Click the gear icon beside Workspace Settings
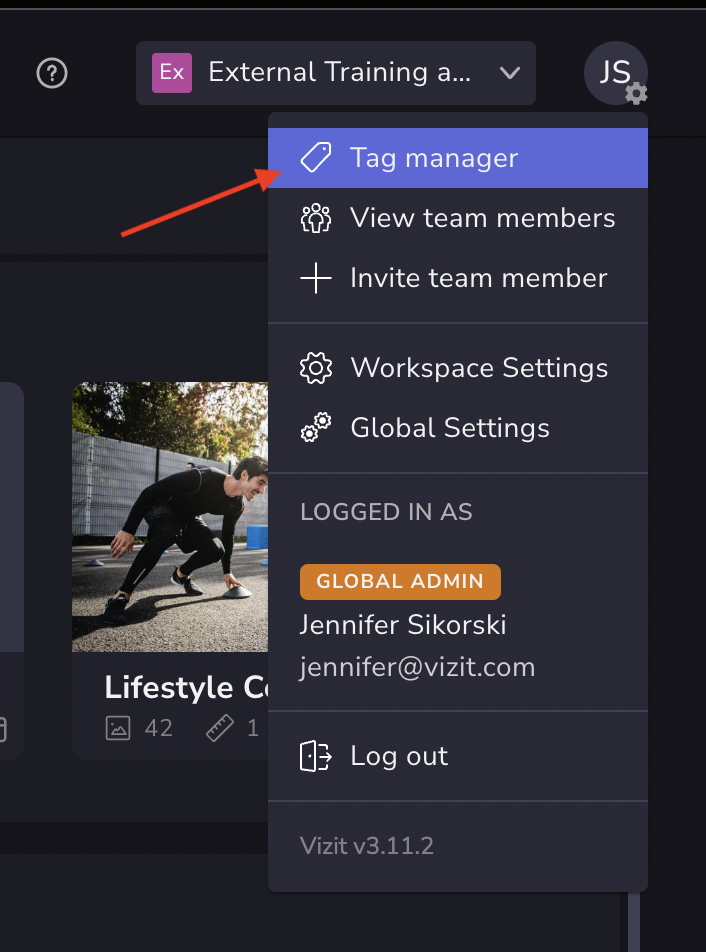Image resolution: width=706 pixels, height=952 pixels. click(x=316, y=368)
